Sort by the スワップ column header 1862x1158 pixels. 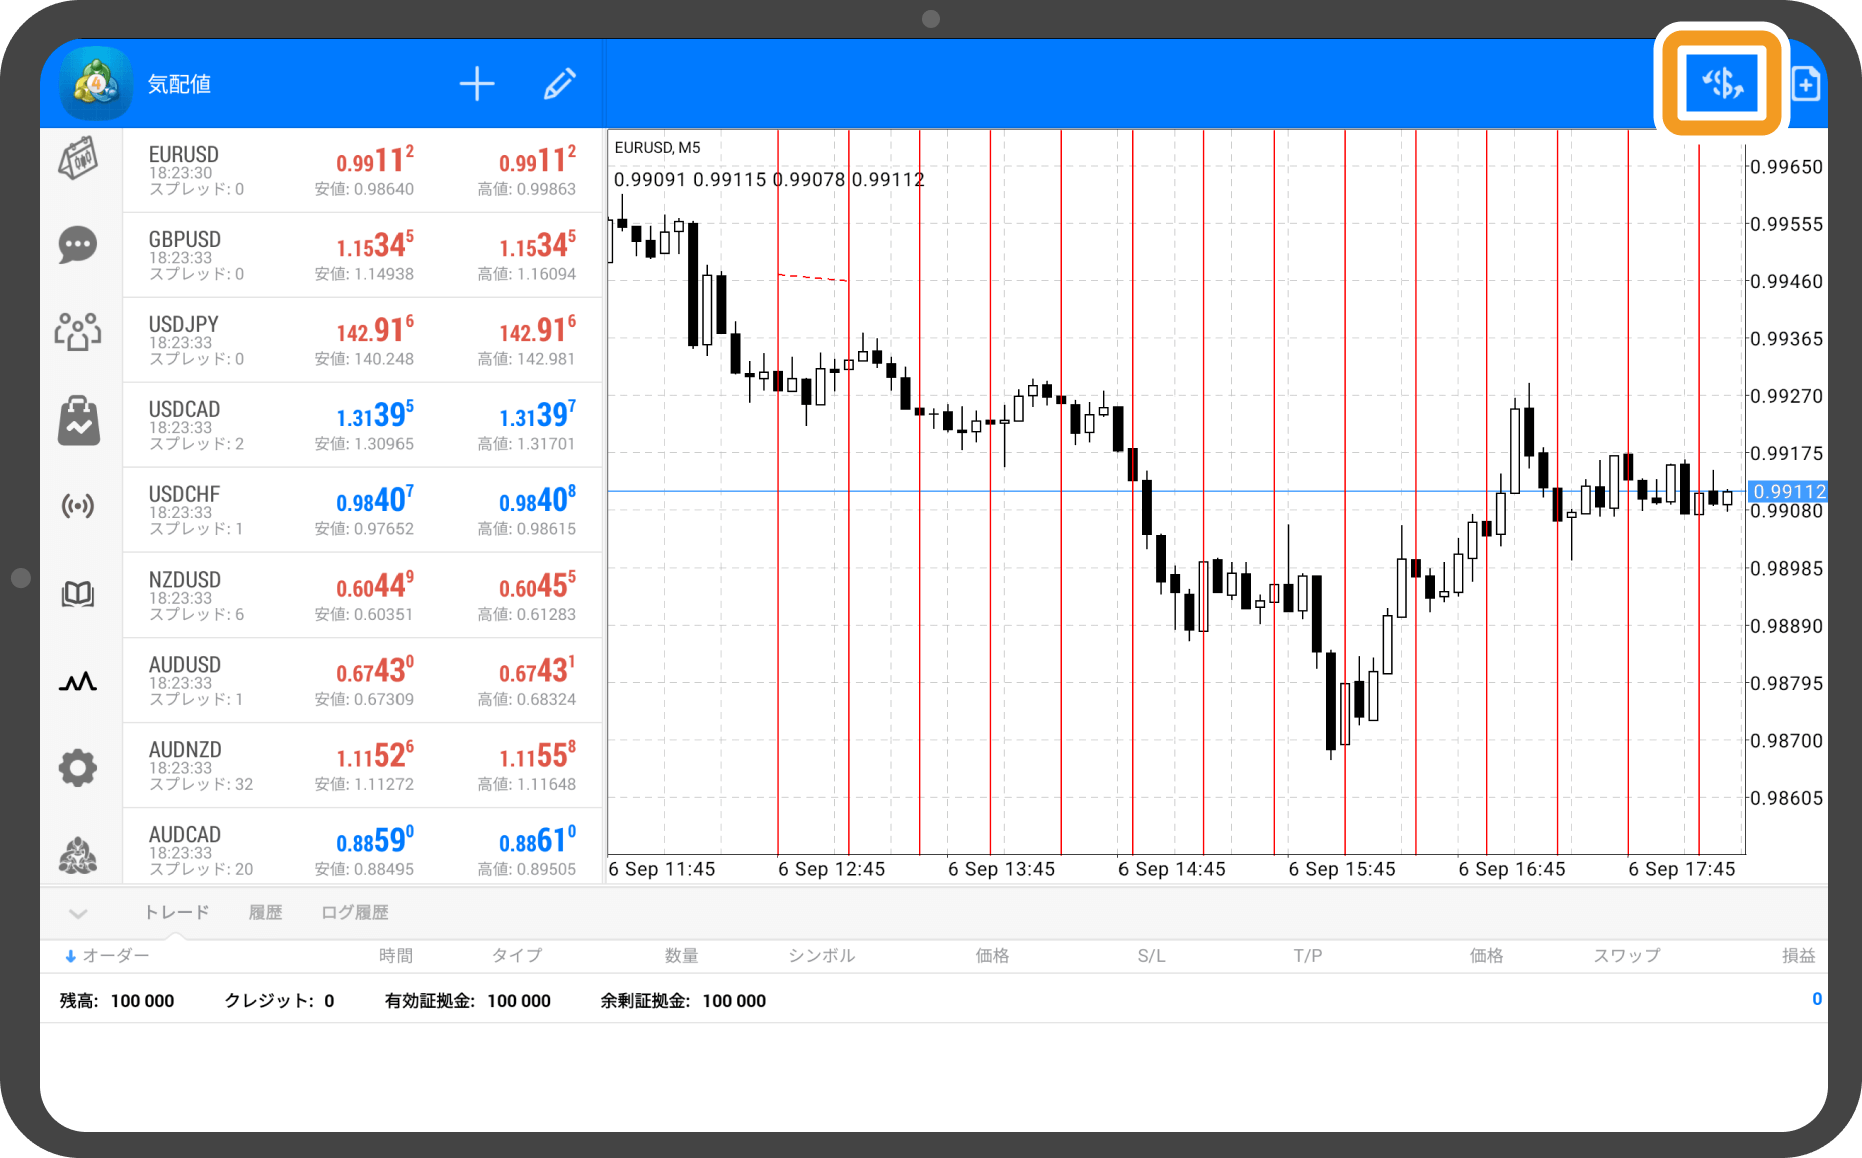[x=1627, y=956]
